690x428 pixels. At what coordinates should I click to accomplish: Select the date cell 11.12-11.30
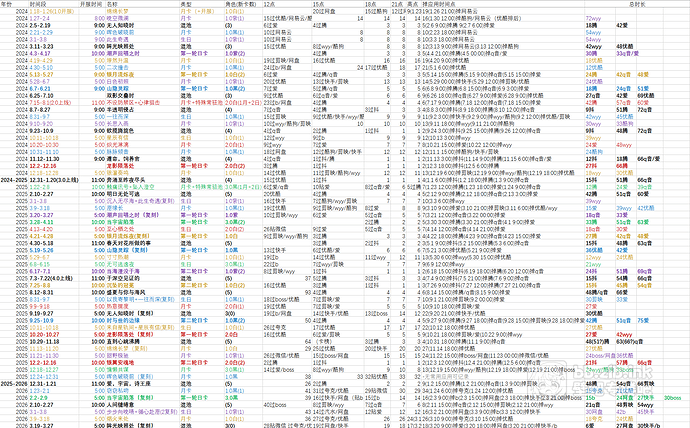(x=44, y=159)
